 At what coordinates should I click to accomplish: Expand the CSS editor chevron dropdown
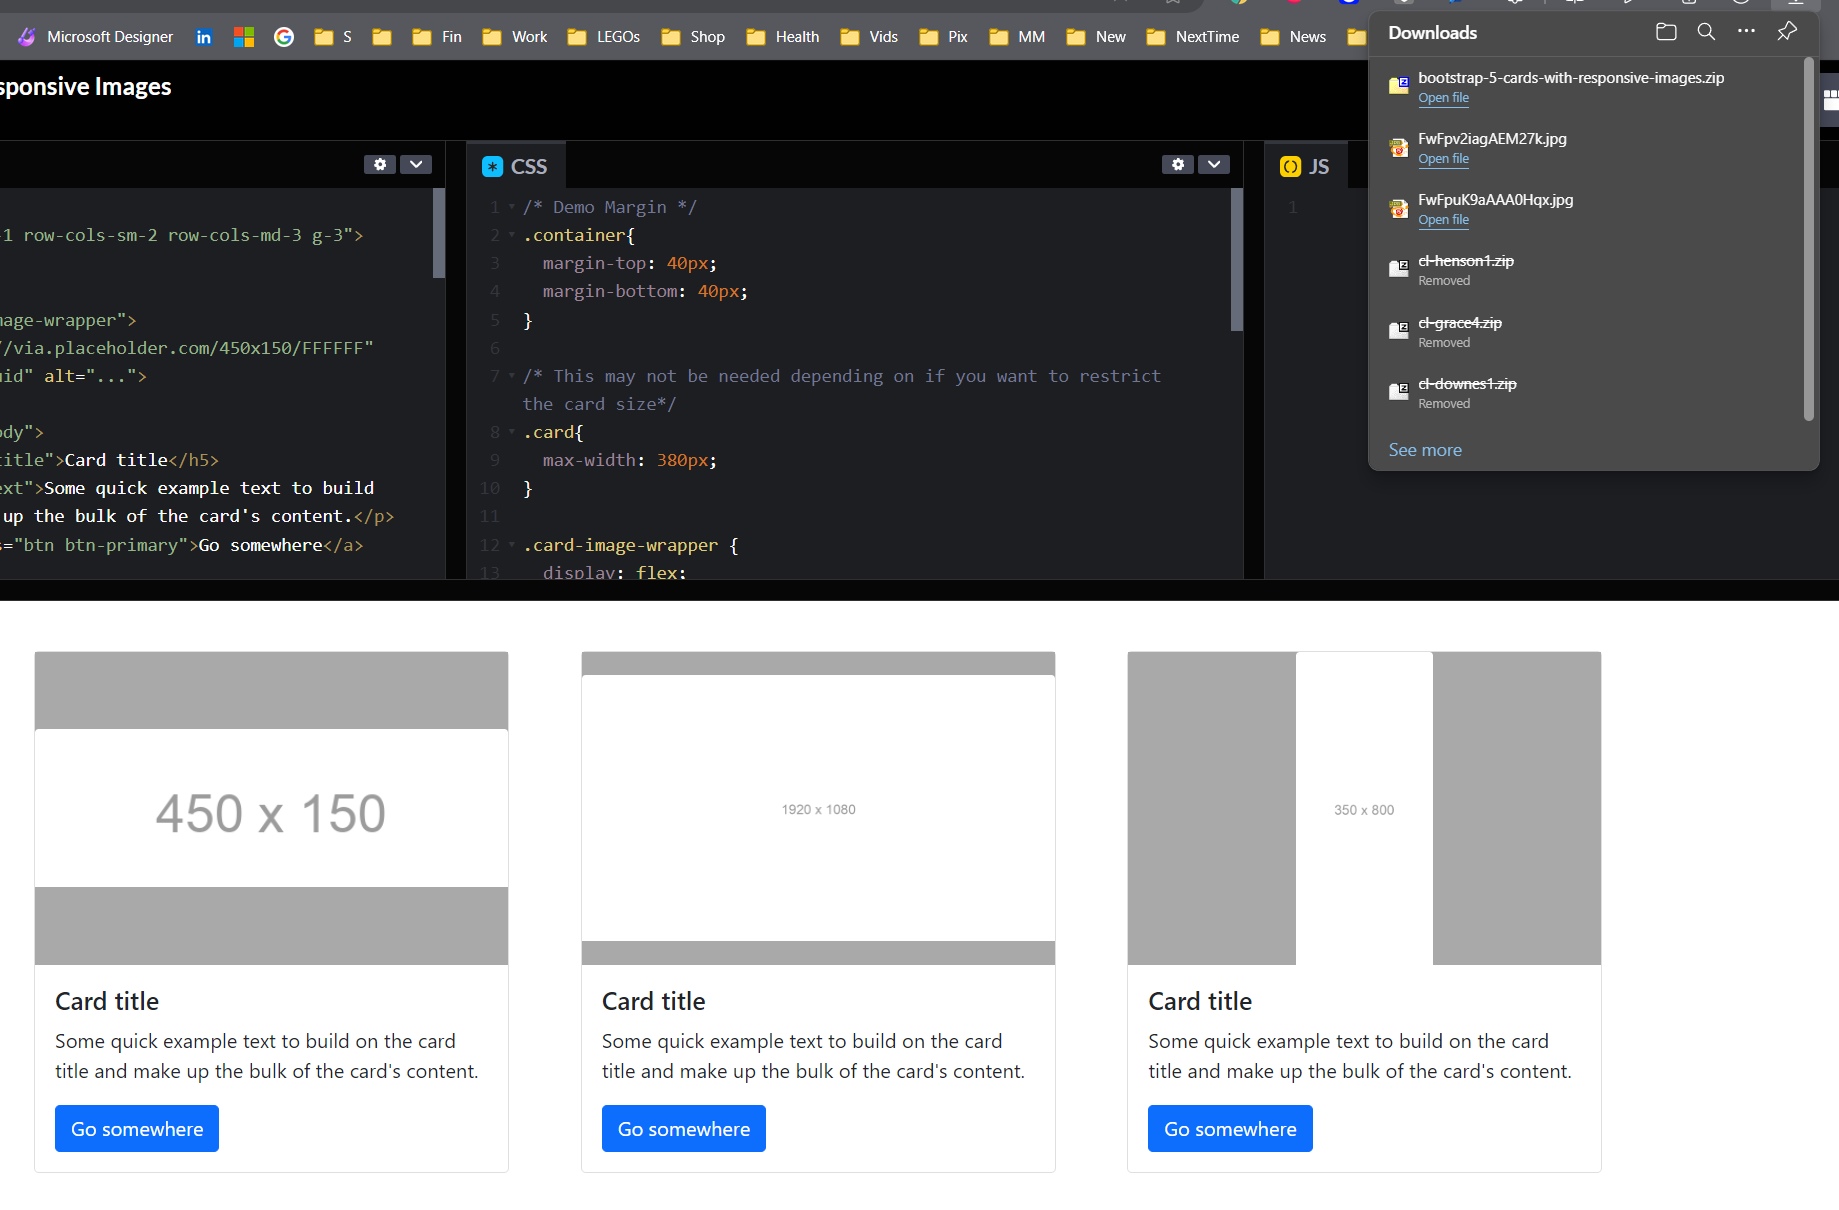coord(1214,164)
